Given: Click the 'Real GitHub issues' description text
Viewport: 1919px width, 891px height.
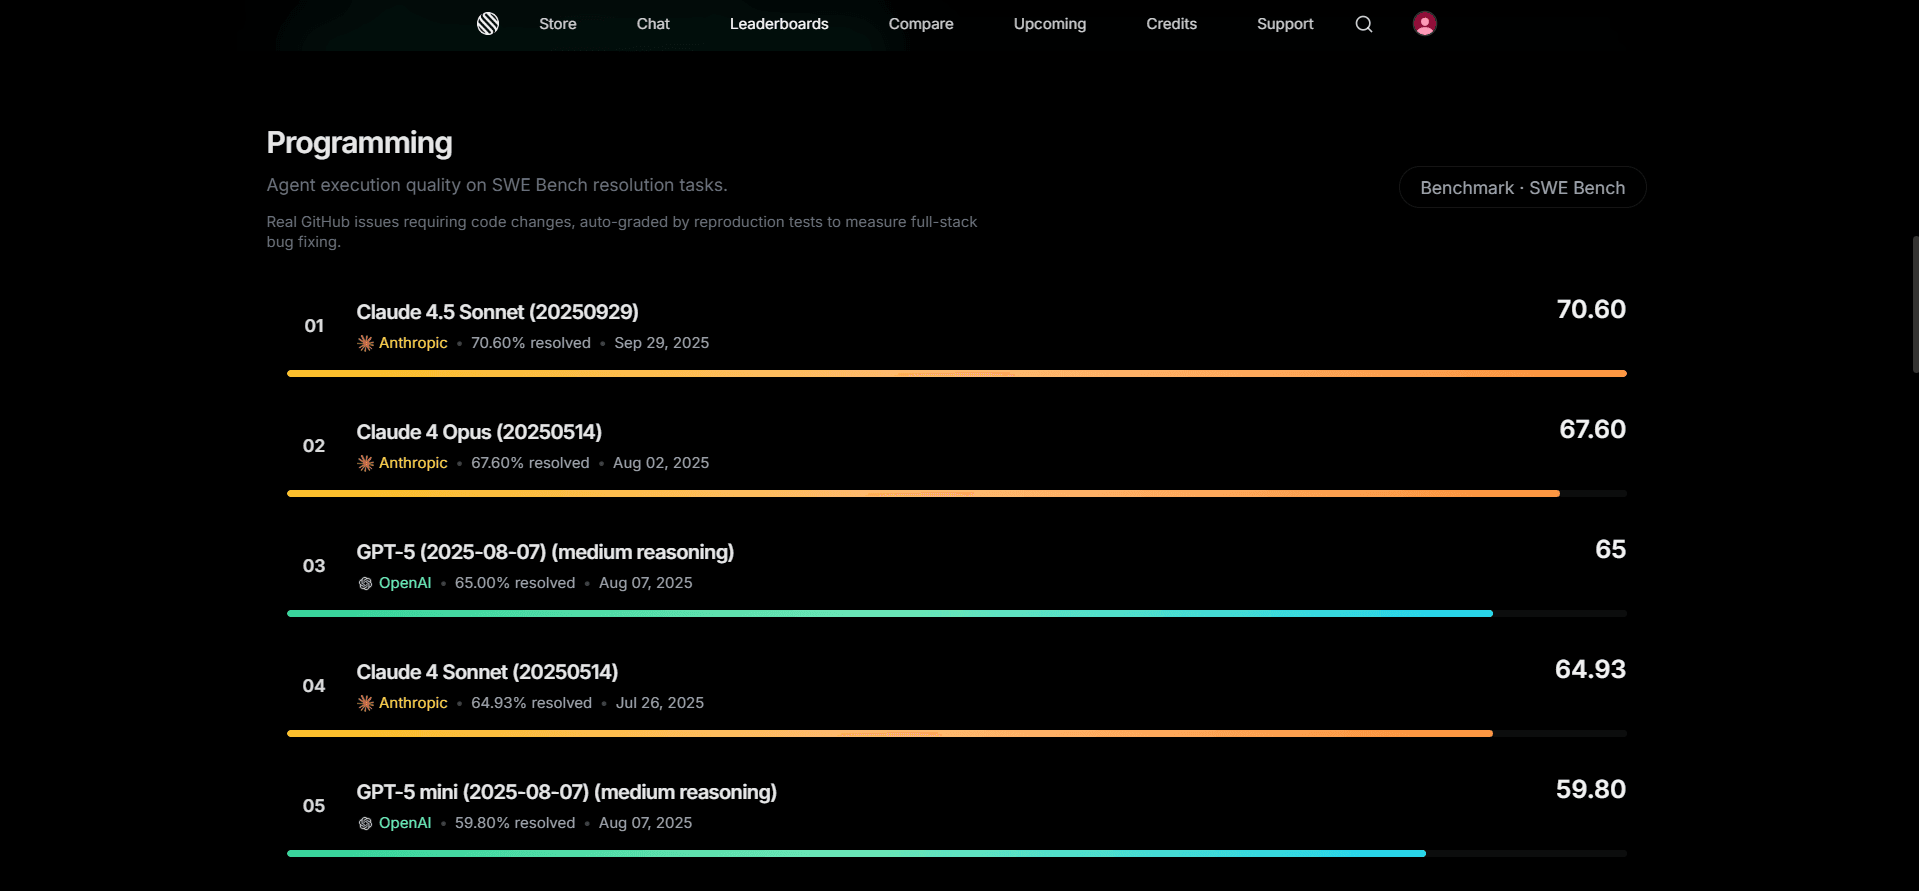Looking at the screenshot, I should pos(621,232).
